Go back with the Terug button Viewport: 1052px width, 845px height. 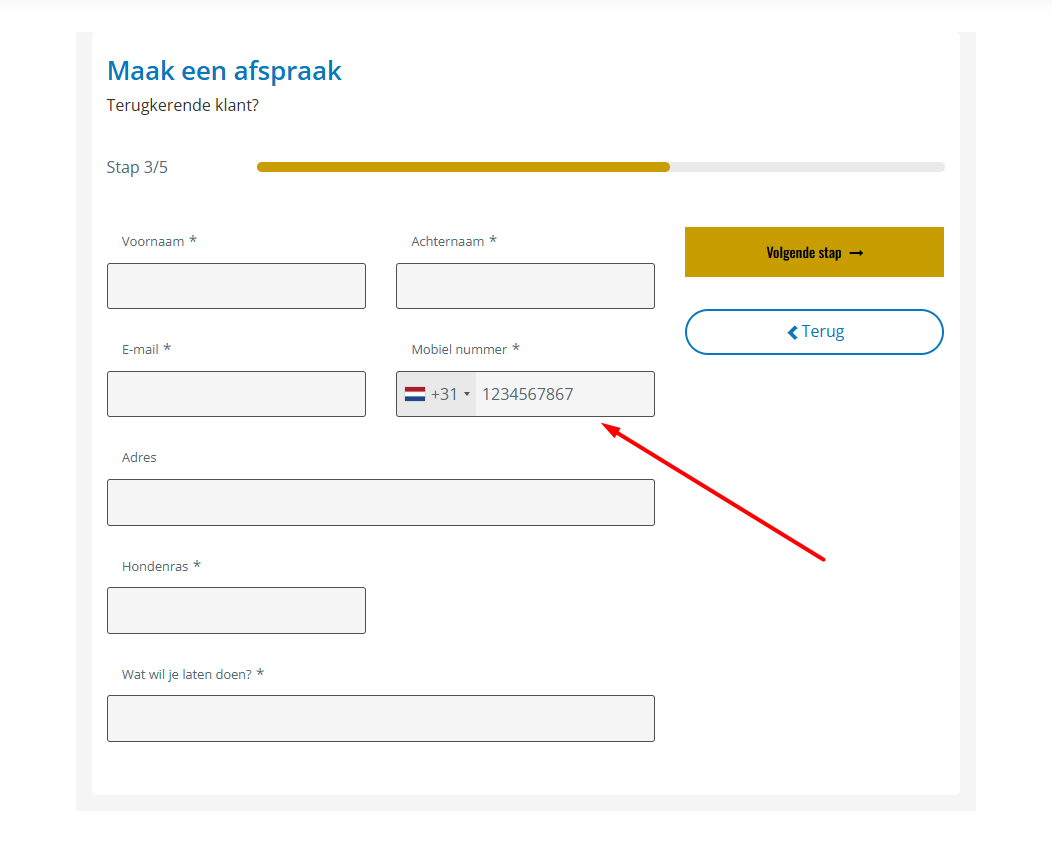[814, 332]
